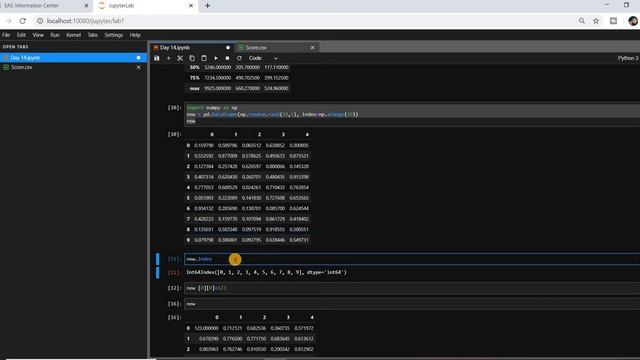Image resolution: width=640 pixels, height=360 pixels.
Task: Close Score.csv from the Open Tabs sidebar
Action: [x=138, y=67]
